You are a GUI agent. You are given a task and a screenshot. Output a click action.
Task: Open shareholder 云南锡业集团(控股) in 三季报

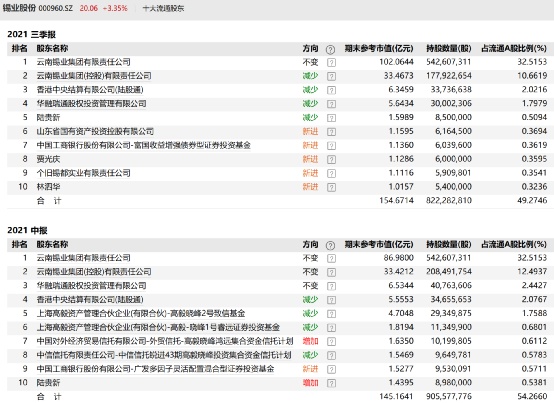coord(94,76)
